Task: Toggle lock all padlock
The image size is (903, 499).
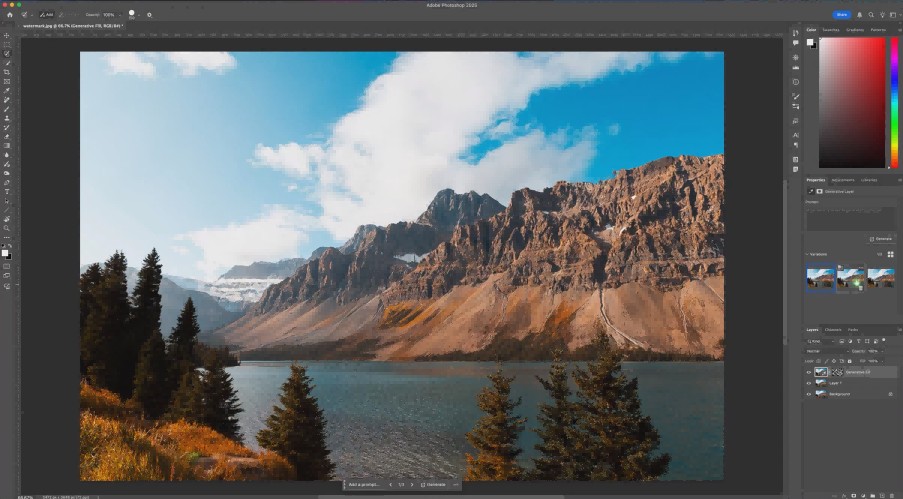Action: tap(849, 361)
